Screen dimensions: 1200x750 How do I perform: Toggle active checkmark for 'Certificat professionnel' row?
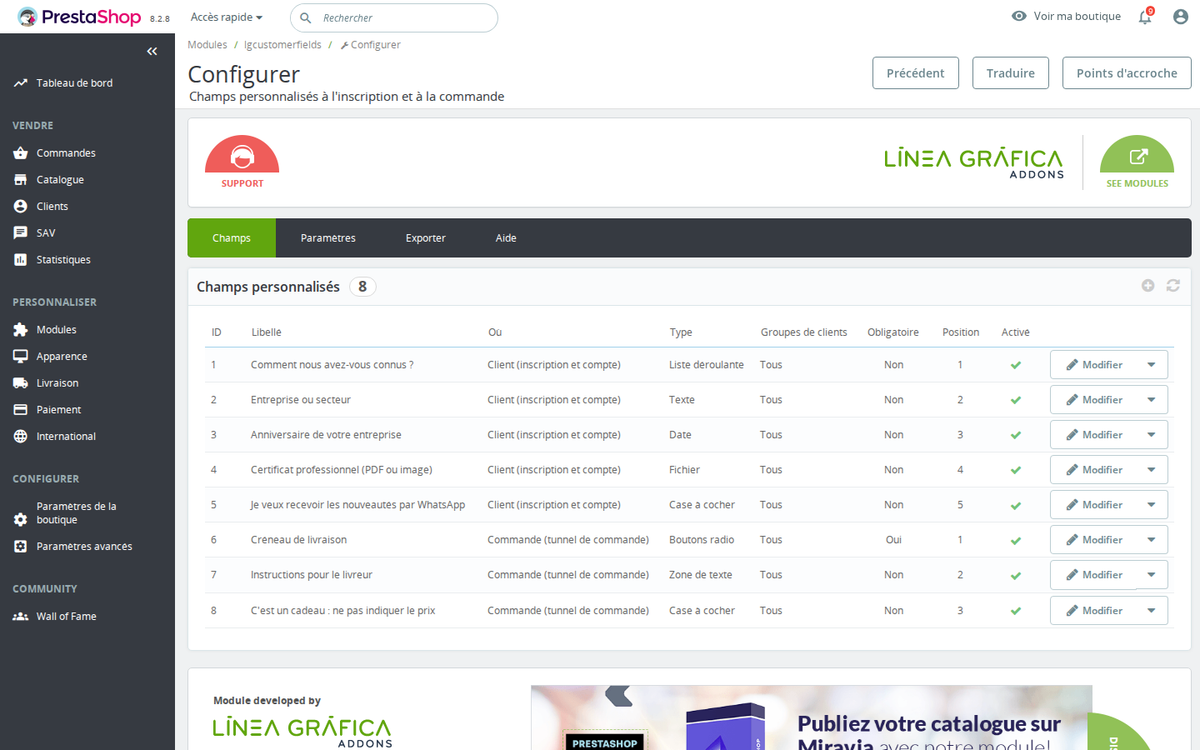1015,470
